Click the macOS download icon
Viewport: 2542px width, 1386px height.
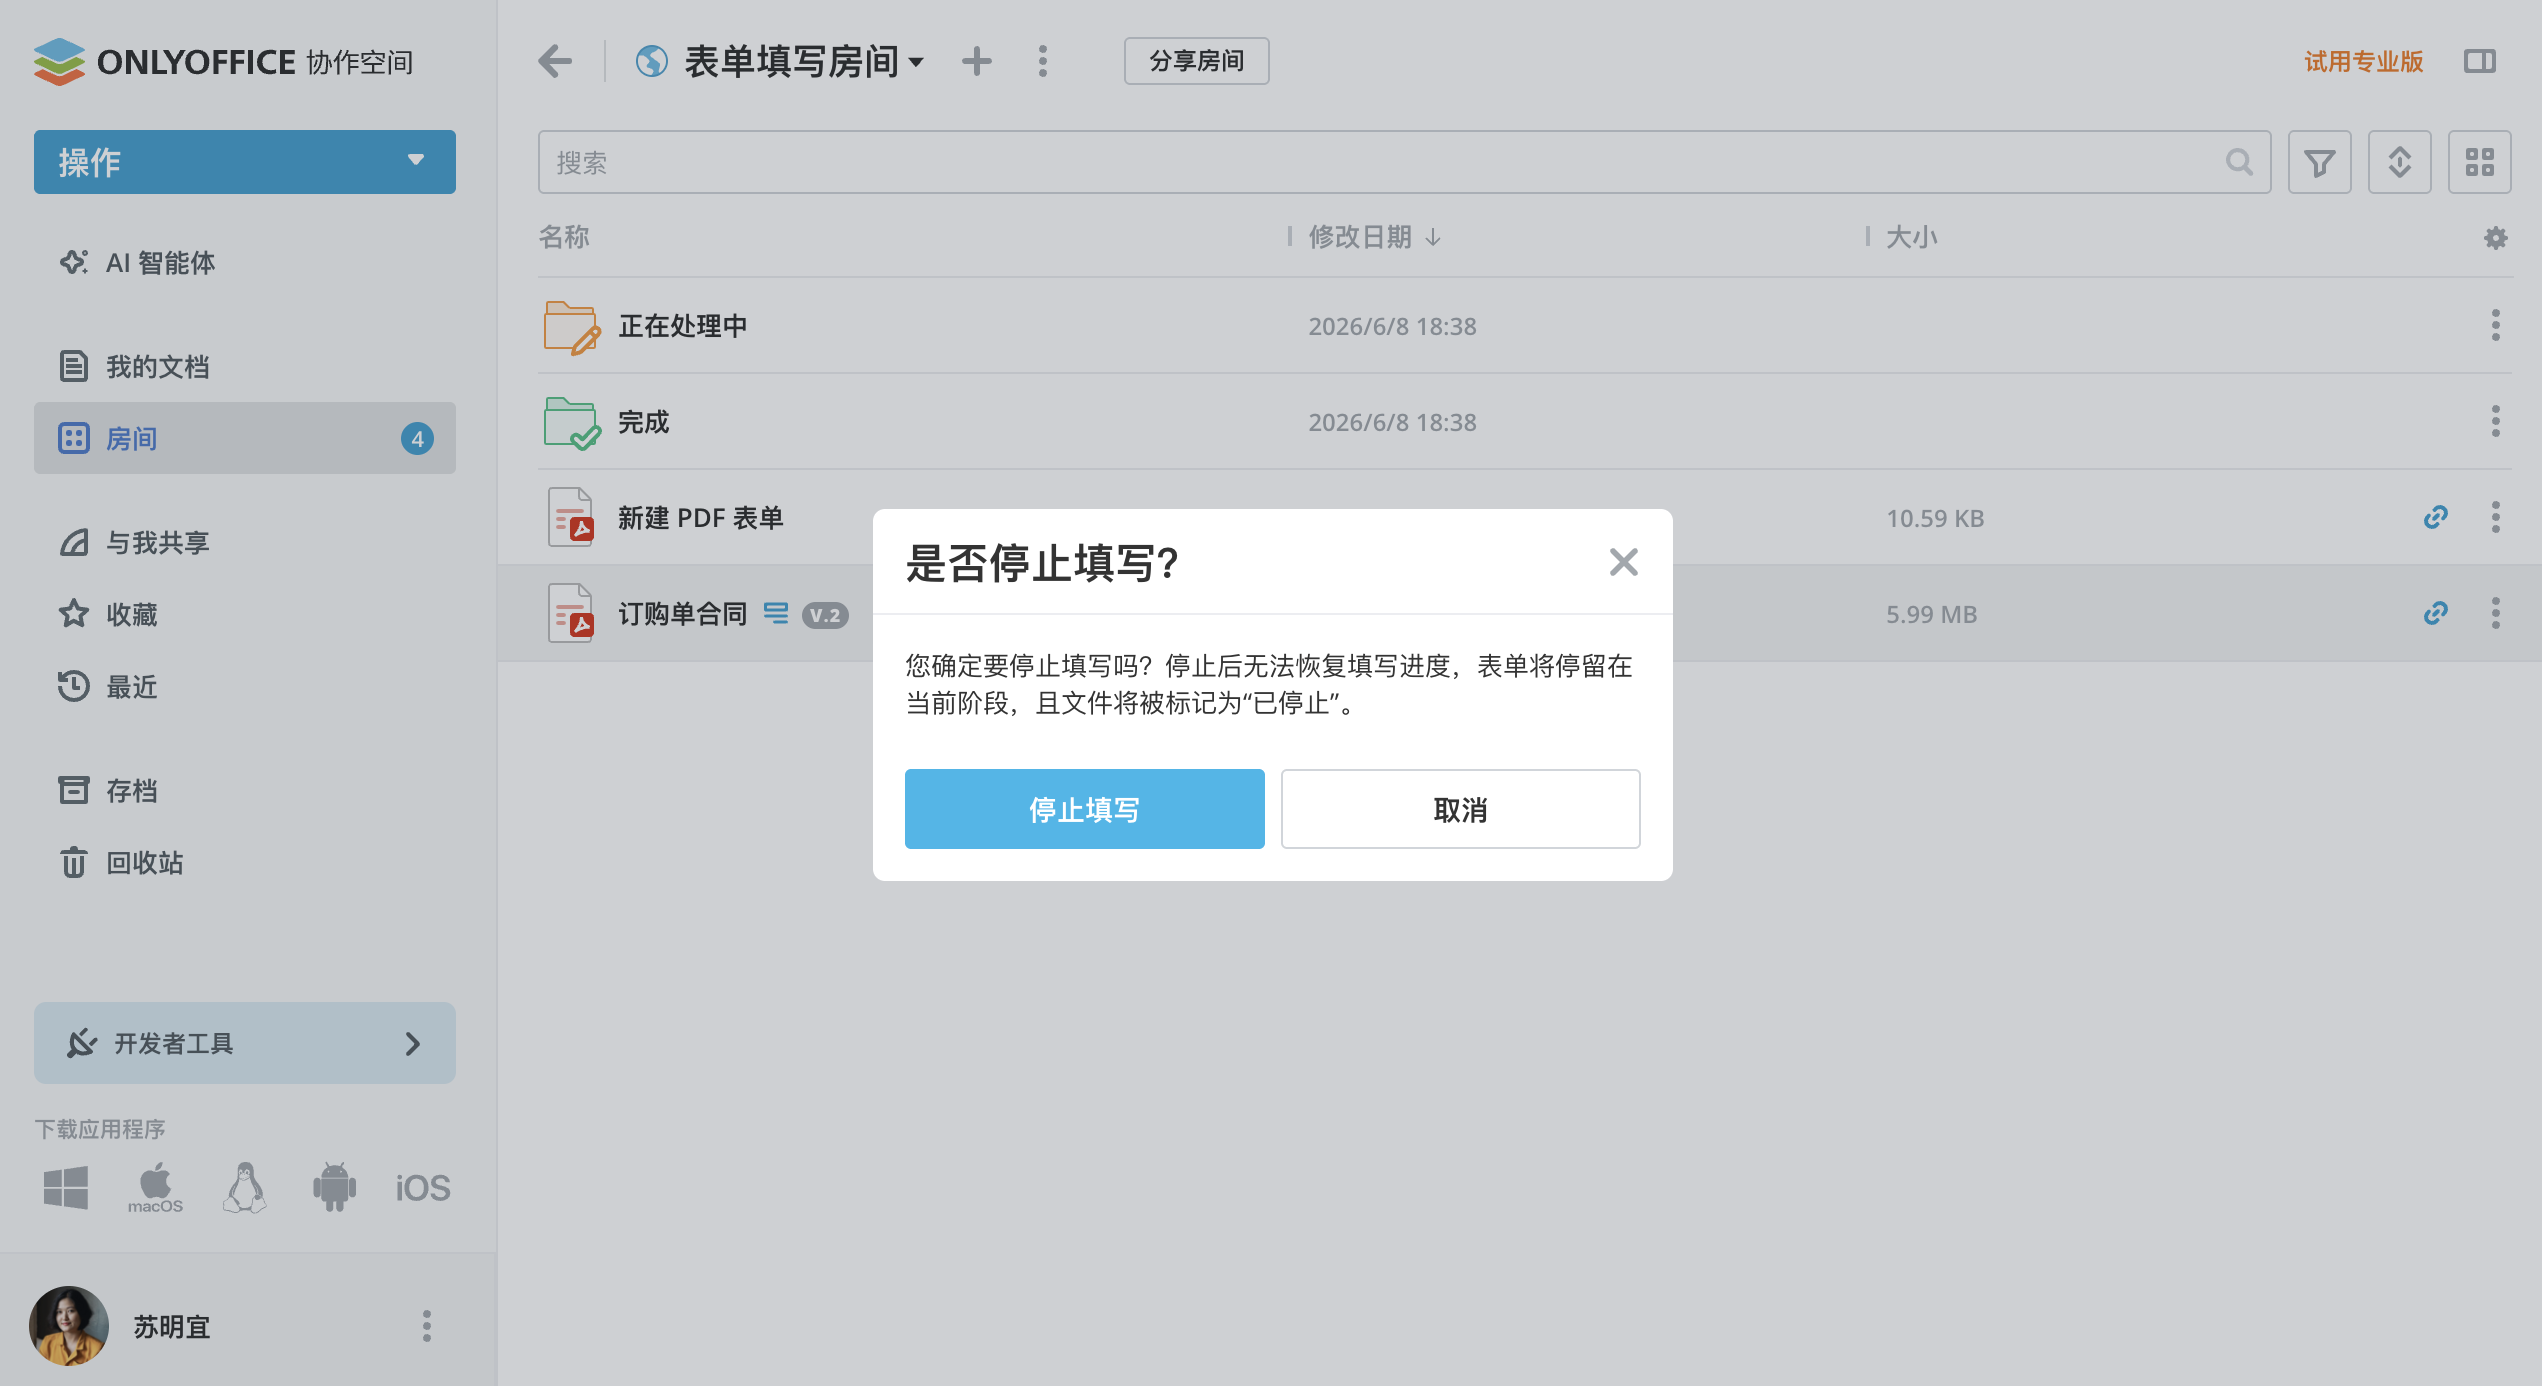pos(155,1187)
